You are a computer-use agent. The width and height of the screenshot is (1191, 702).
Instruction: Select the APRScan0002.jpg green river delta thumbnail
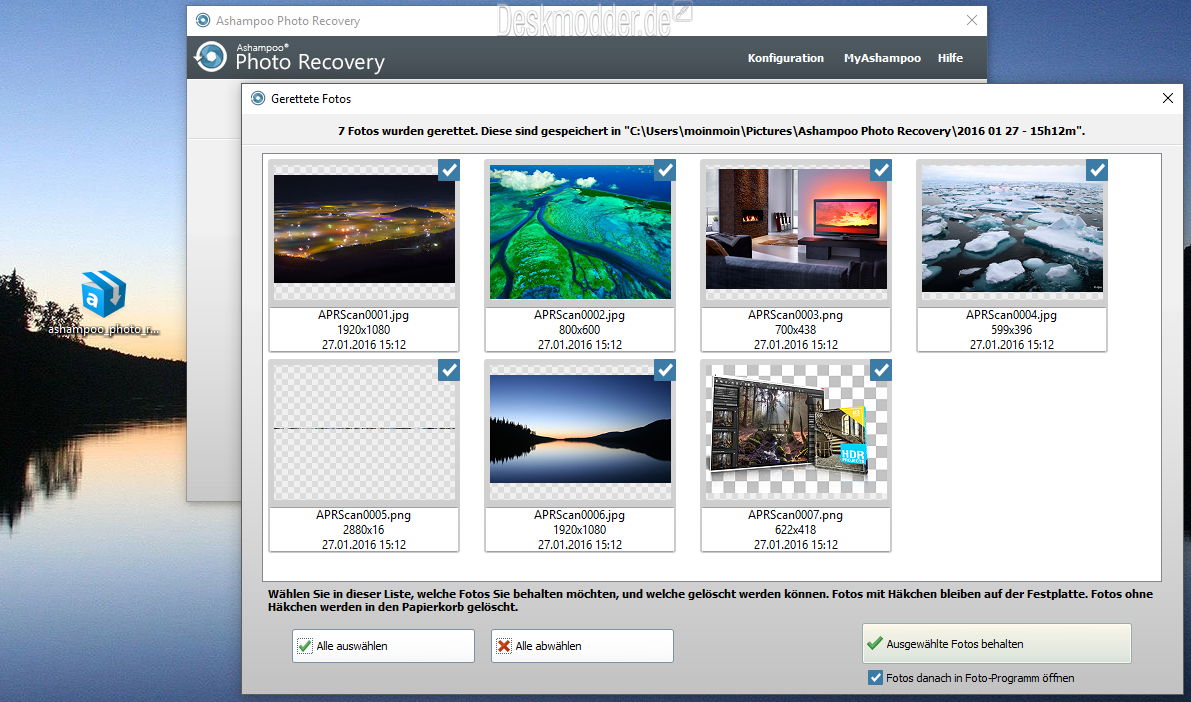[x=580, y=232]
